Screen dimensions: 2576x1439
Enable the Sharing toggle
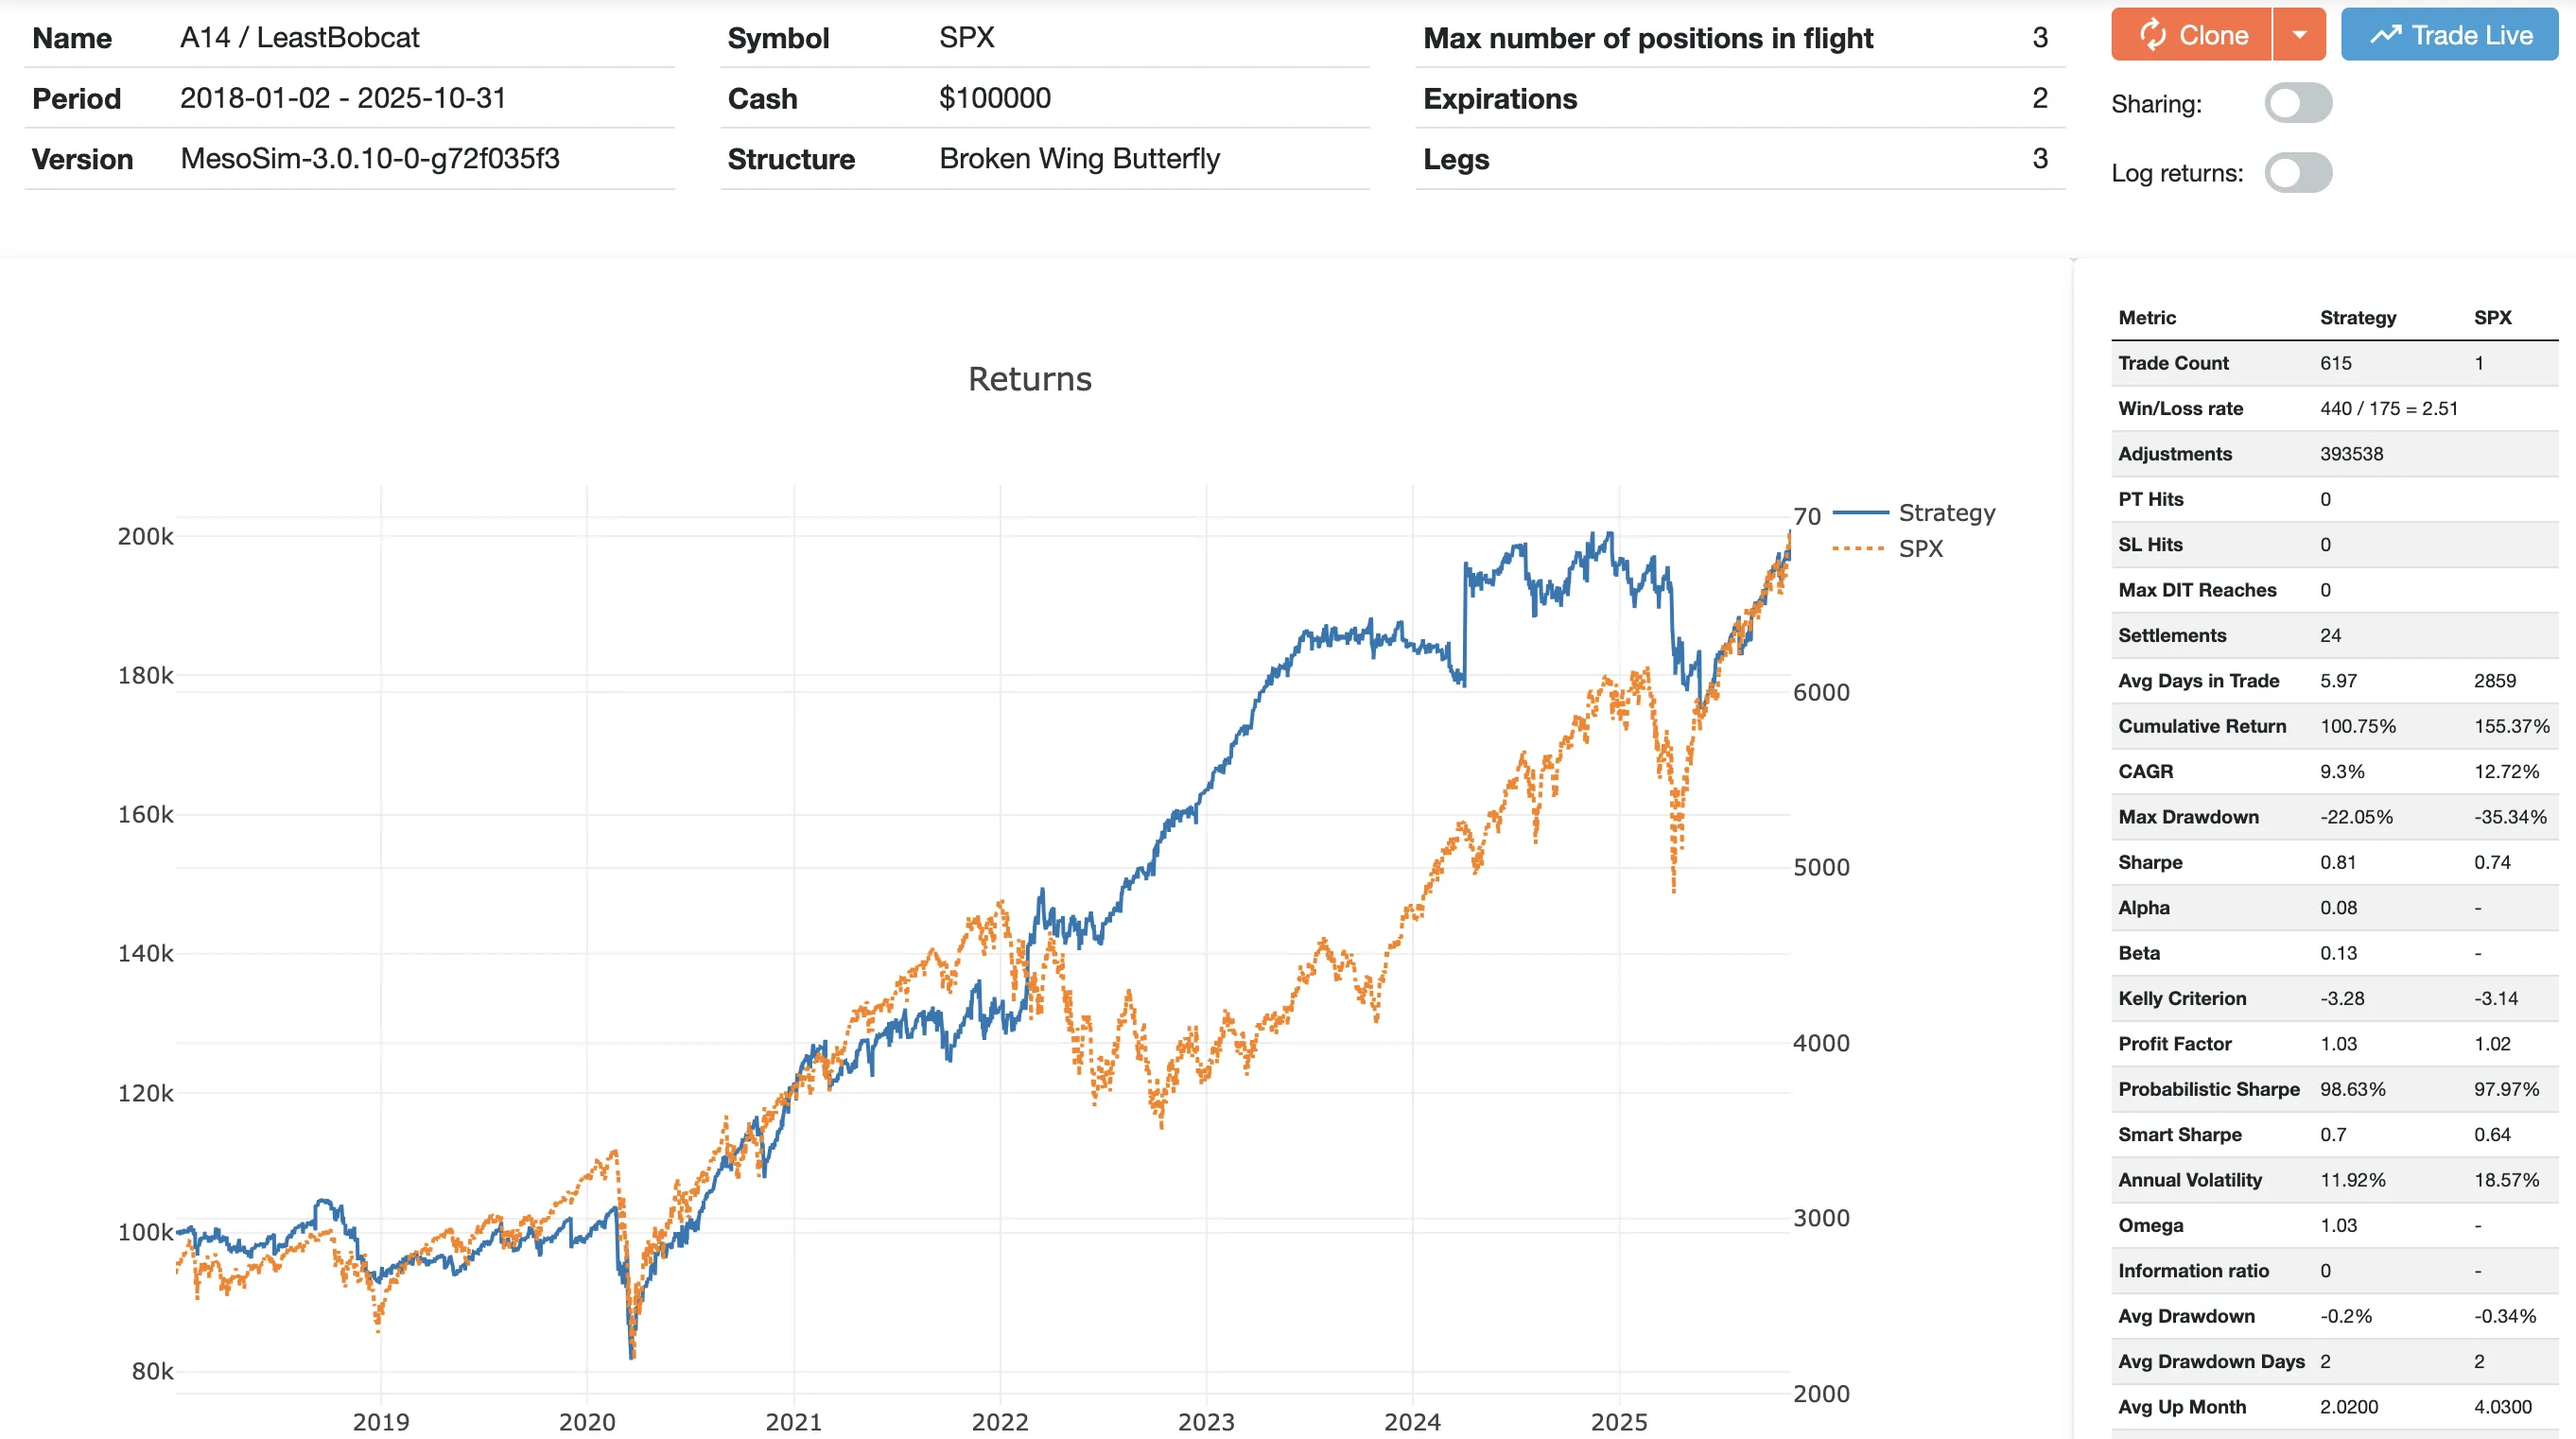click(x=2299, y=102)
